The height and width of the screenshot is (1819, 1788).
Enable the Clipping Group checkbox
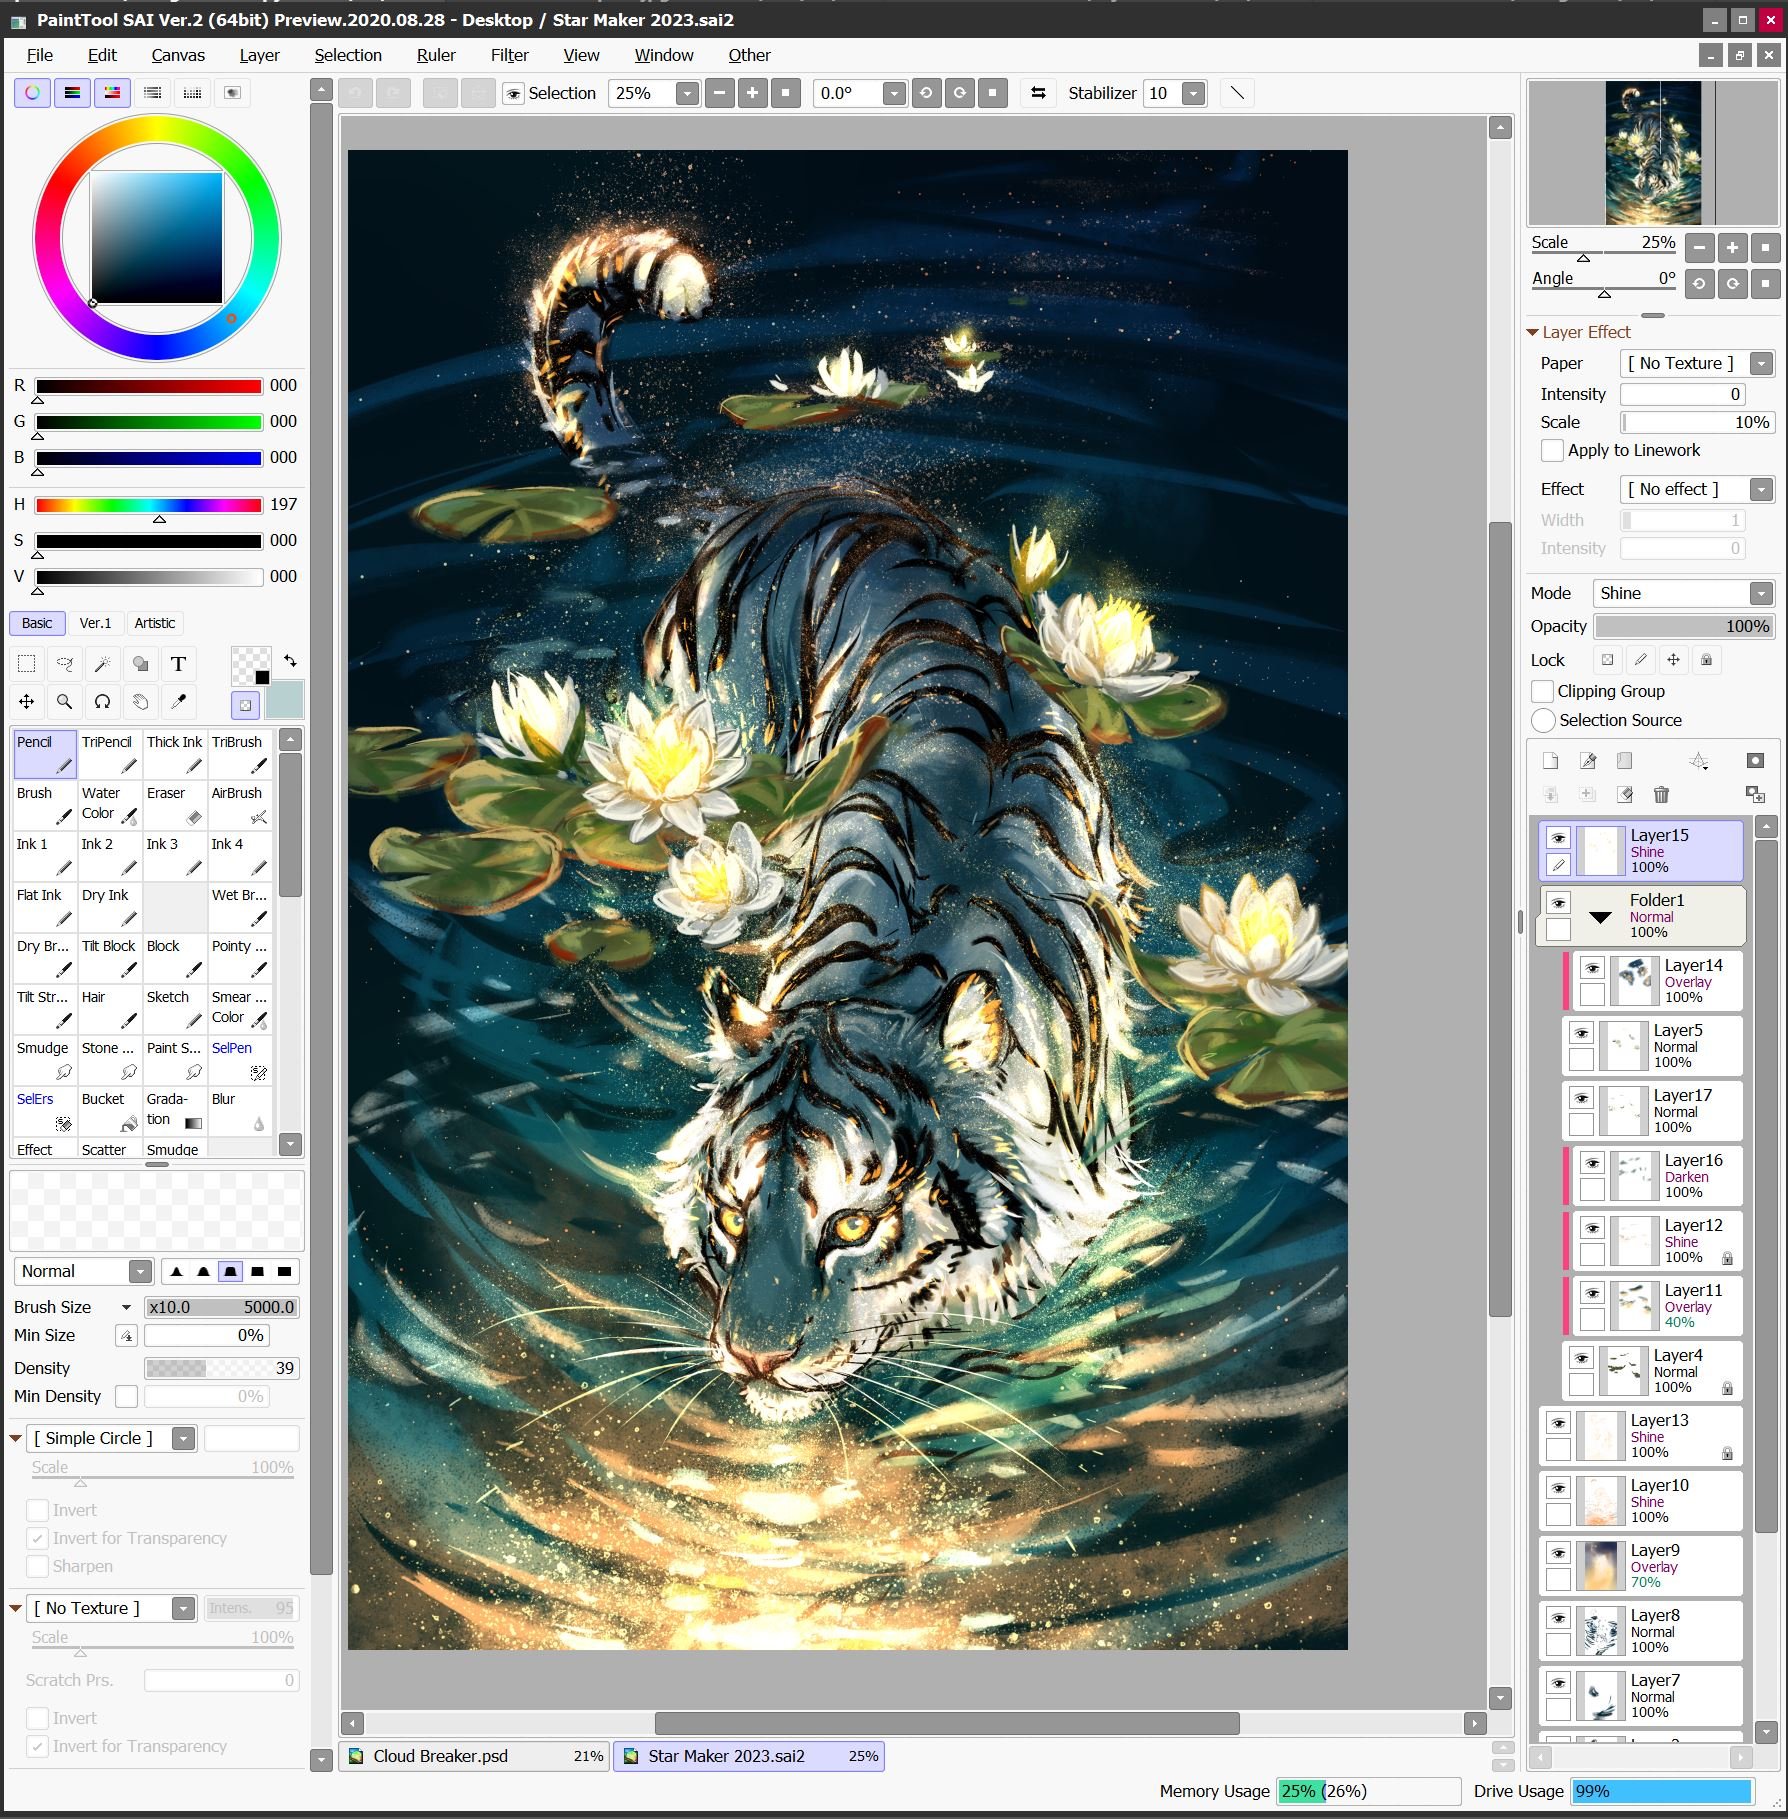coord(1542,691)
